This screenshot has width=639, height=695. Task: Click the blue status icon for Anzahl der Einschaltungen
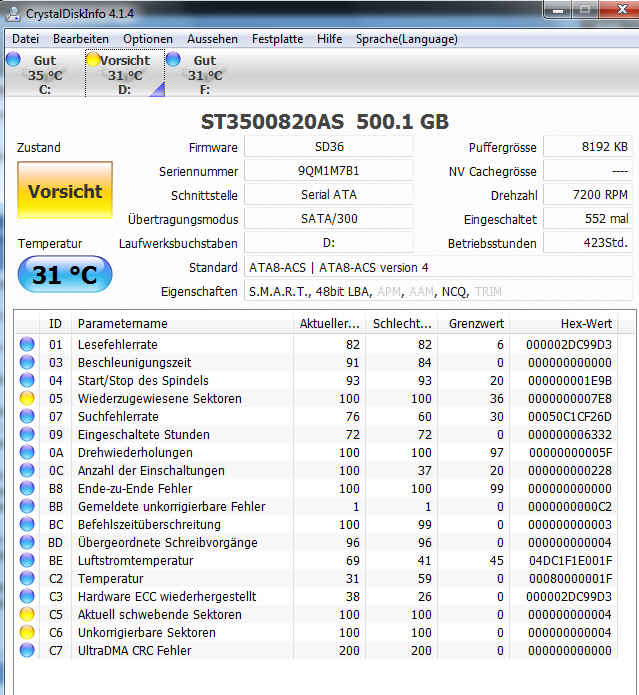pos(27,470)
